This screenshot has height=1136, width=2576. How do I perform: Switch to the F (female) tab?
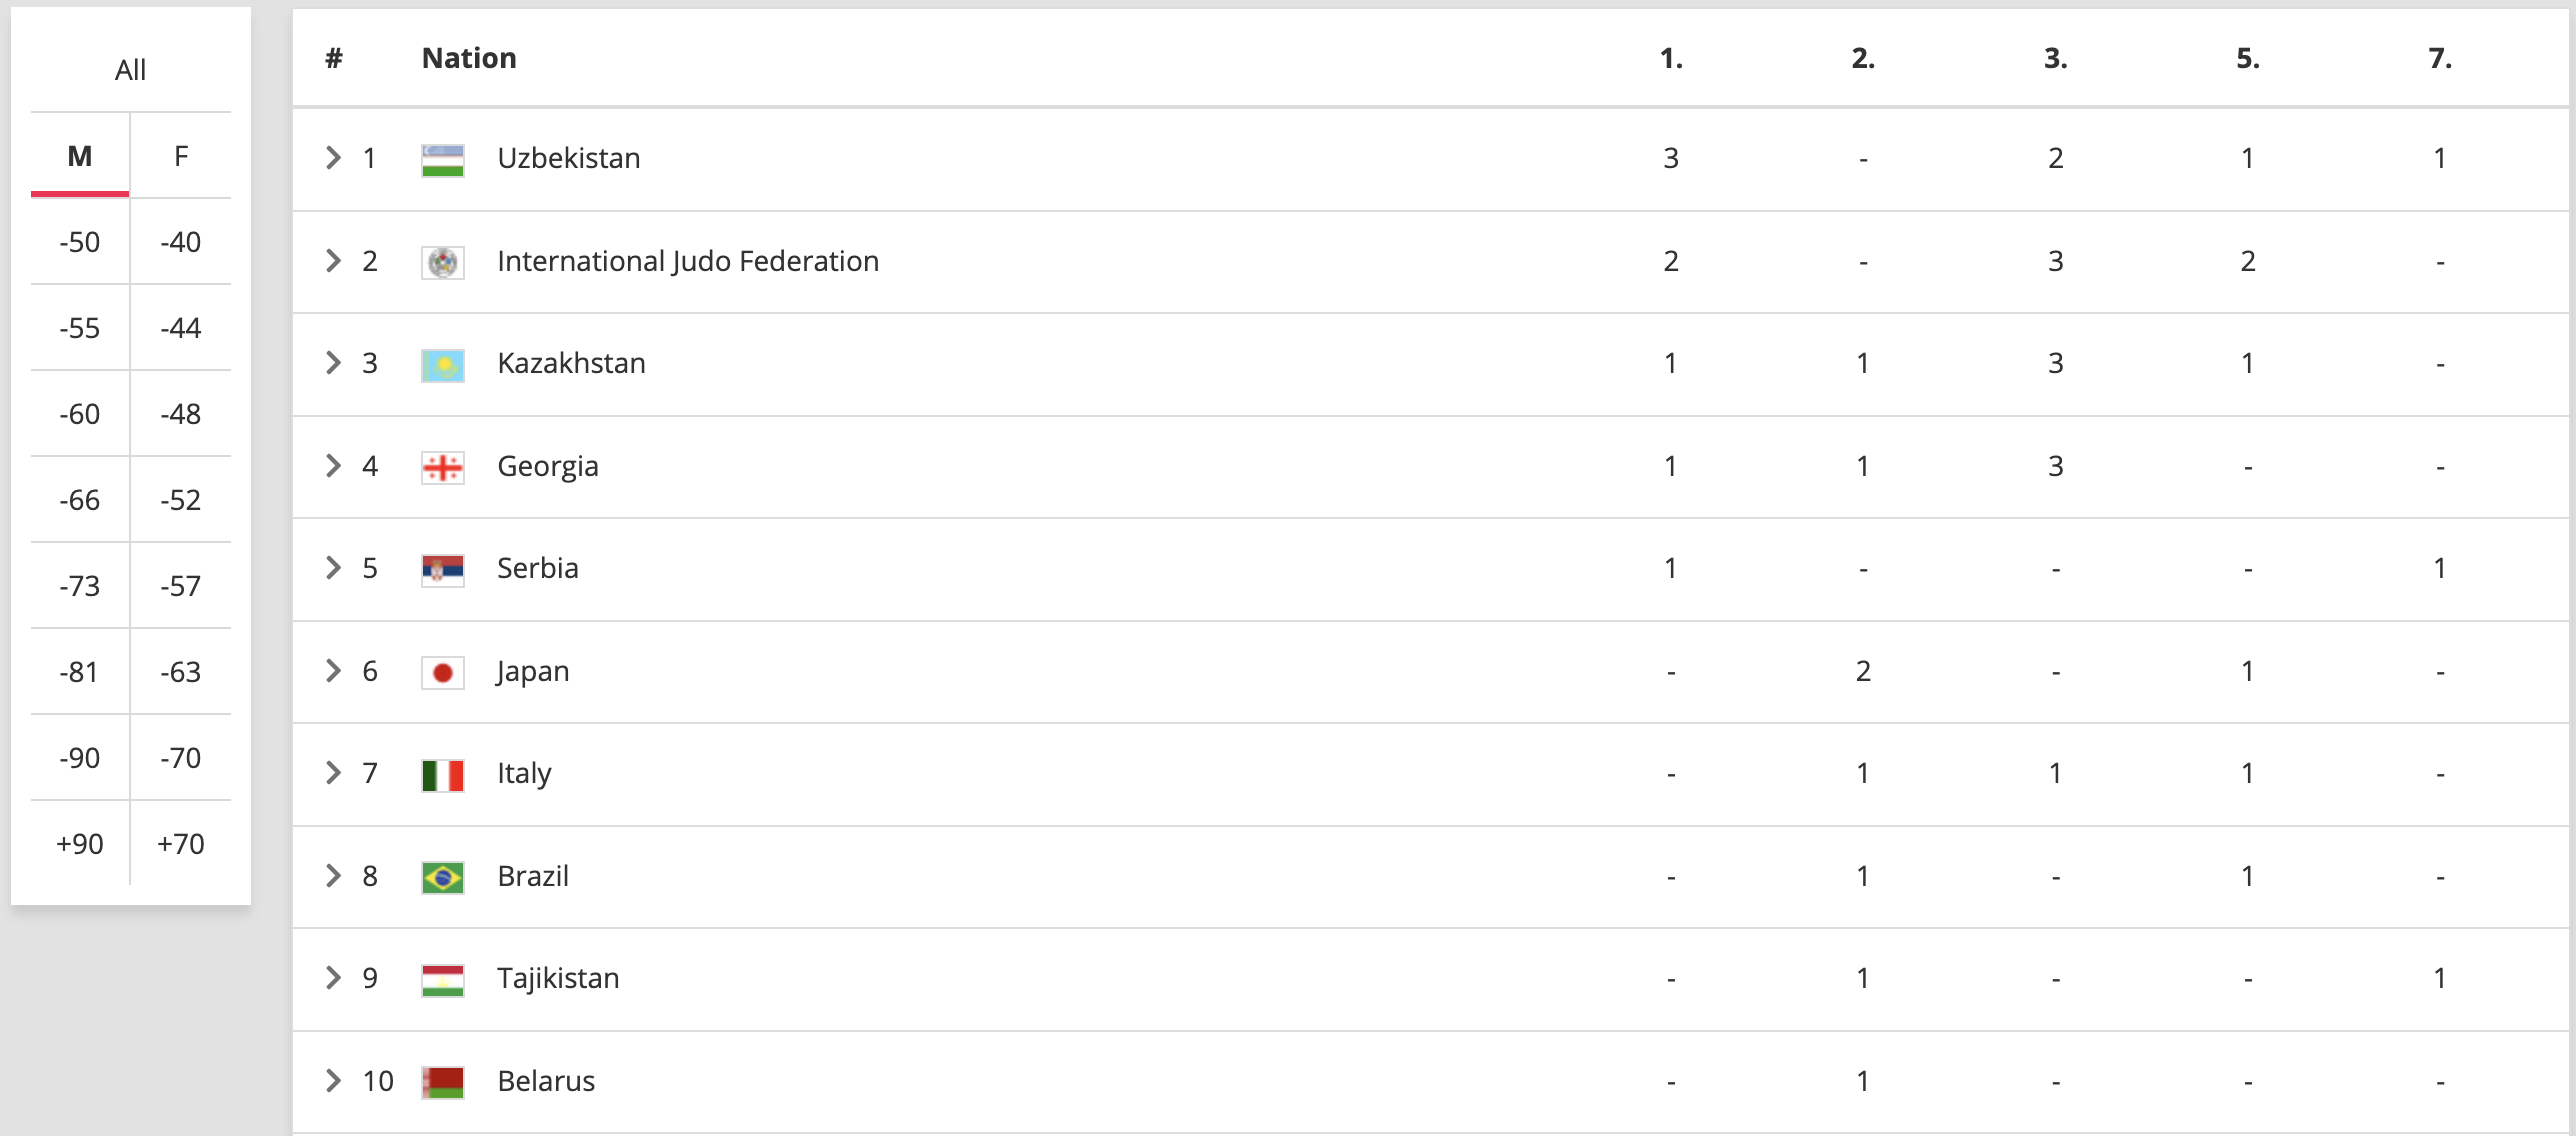[181, 156]
